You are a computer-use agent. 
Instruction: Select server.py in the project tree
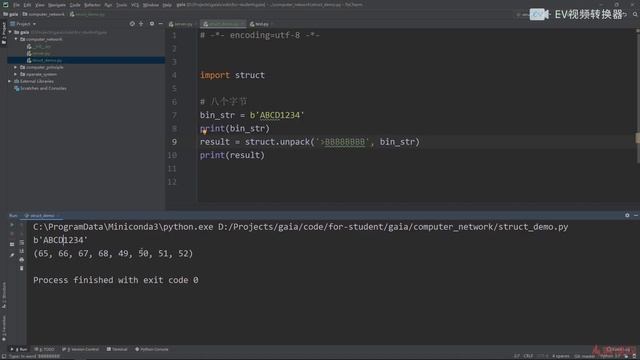click(x=38, y=53)
